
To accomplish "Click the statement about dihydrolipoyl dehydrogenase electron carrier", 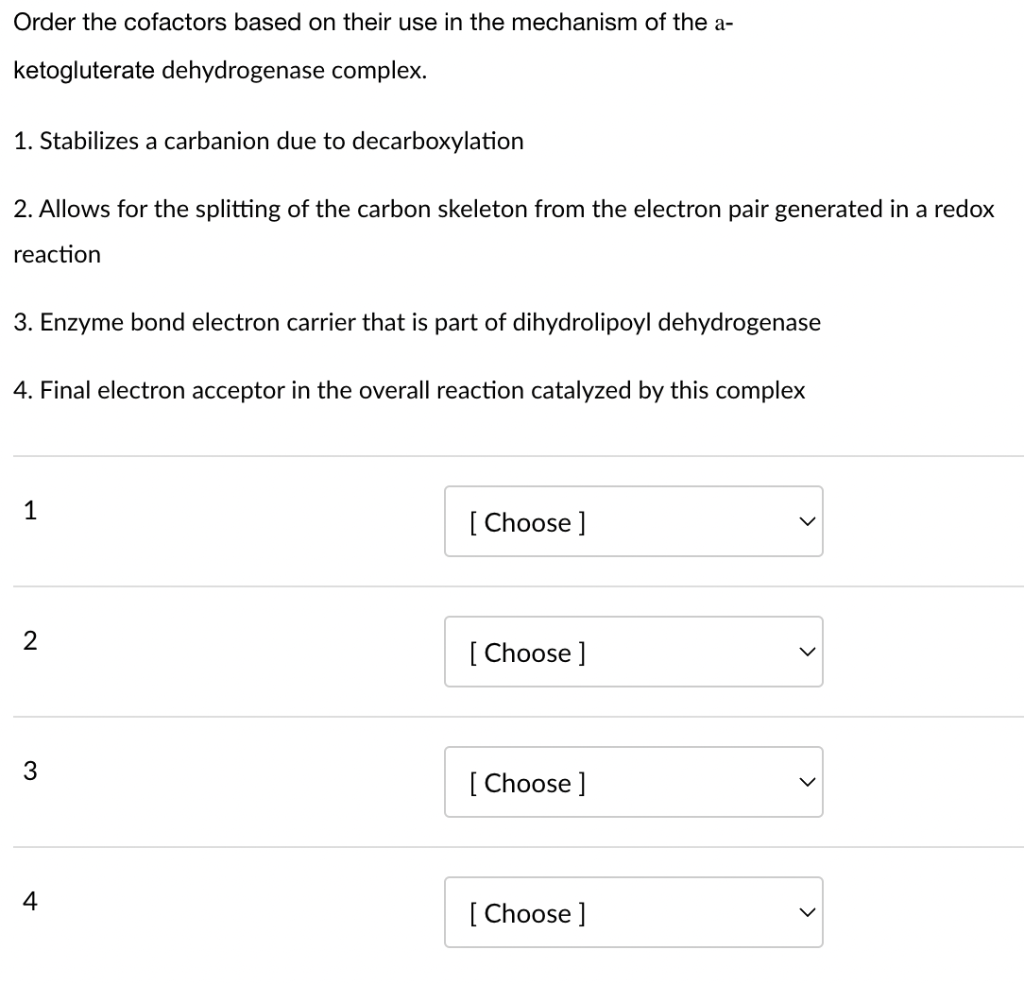I will [x=417, y=322].
